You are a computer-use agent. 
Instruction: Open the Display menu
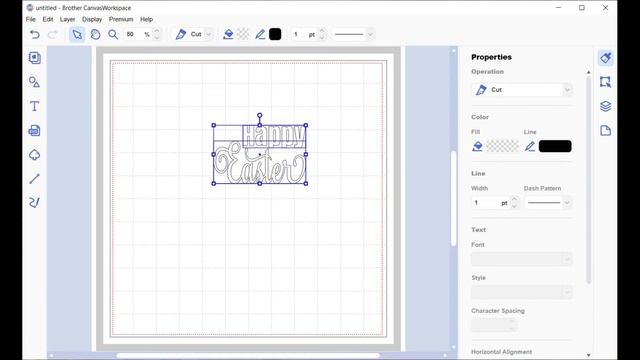click(92, 19)
